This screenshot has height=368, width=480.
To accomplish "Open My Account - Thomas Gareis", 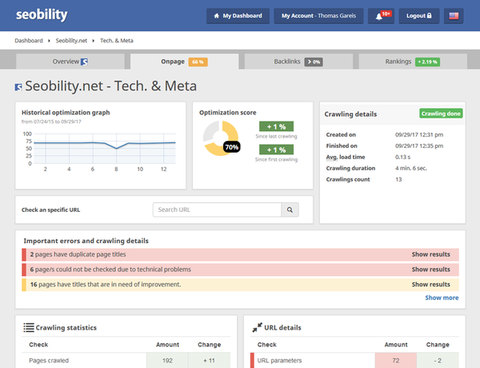I will click(319, 16).
